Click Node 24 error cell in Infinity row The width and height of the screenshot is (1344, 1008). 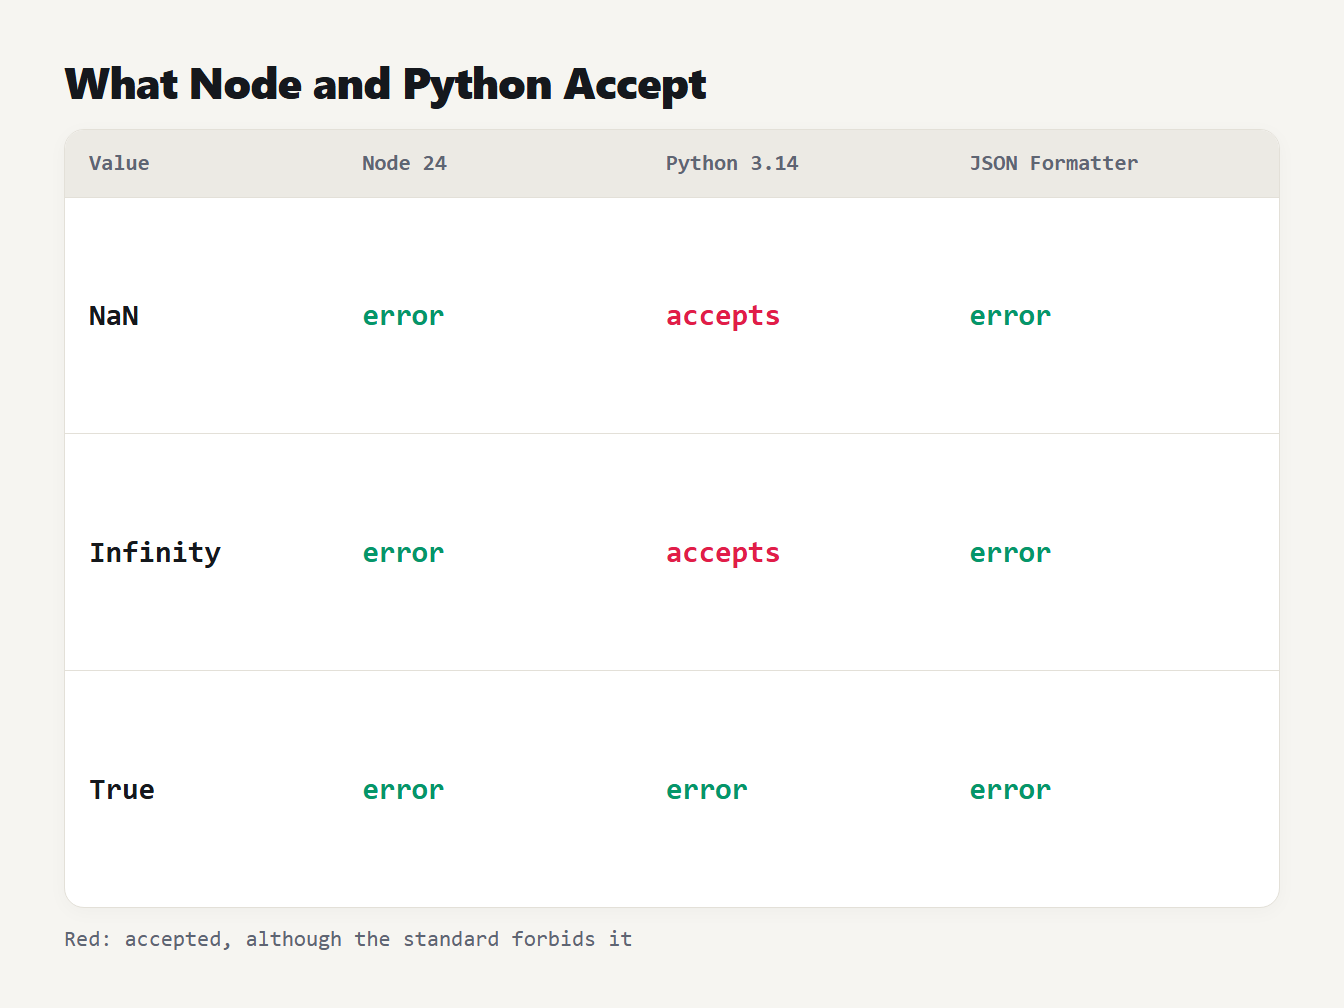tap(403, 553)
